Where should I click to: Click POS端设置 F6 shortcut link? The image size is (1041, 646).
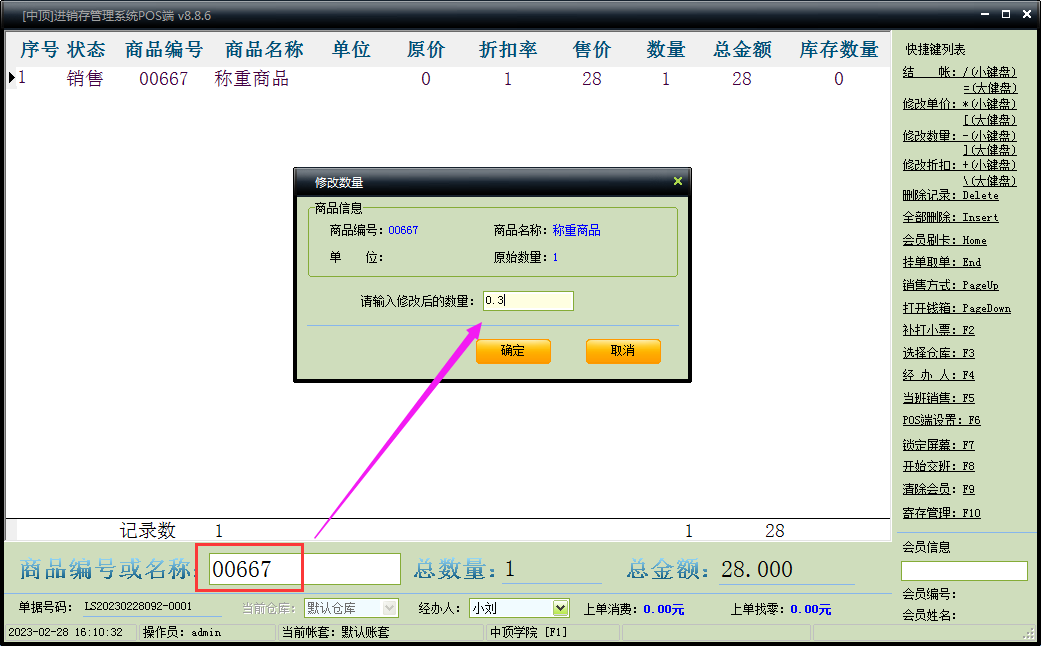click(941, 421)
